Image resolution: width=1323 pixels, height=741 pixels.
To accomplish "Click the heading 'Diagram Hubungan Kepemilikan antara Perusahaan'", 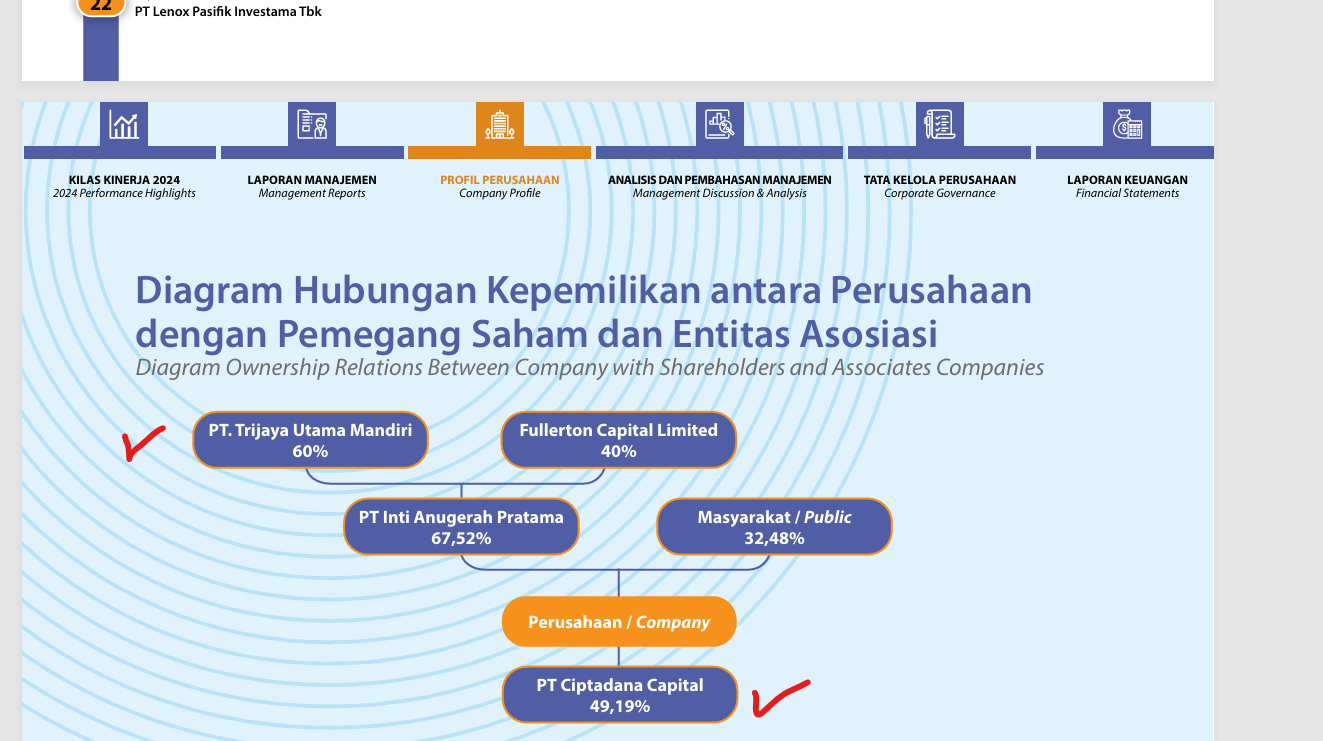I will tap(584, 290).
